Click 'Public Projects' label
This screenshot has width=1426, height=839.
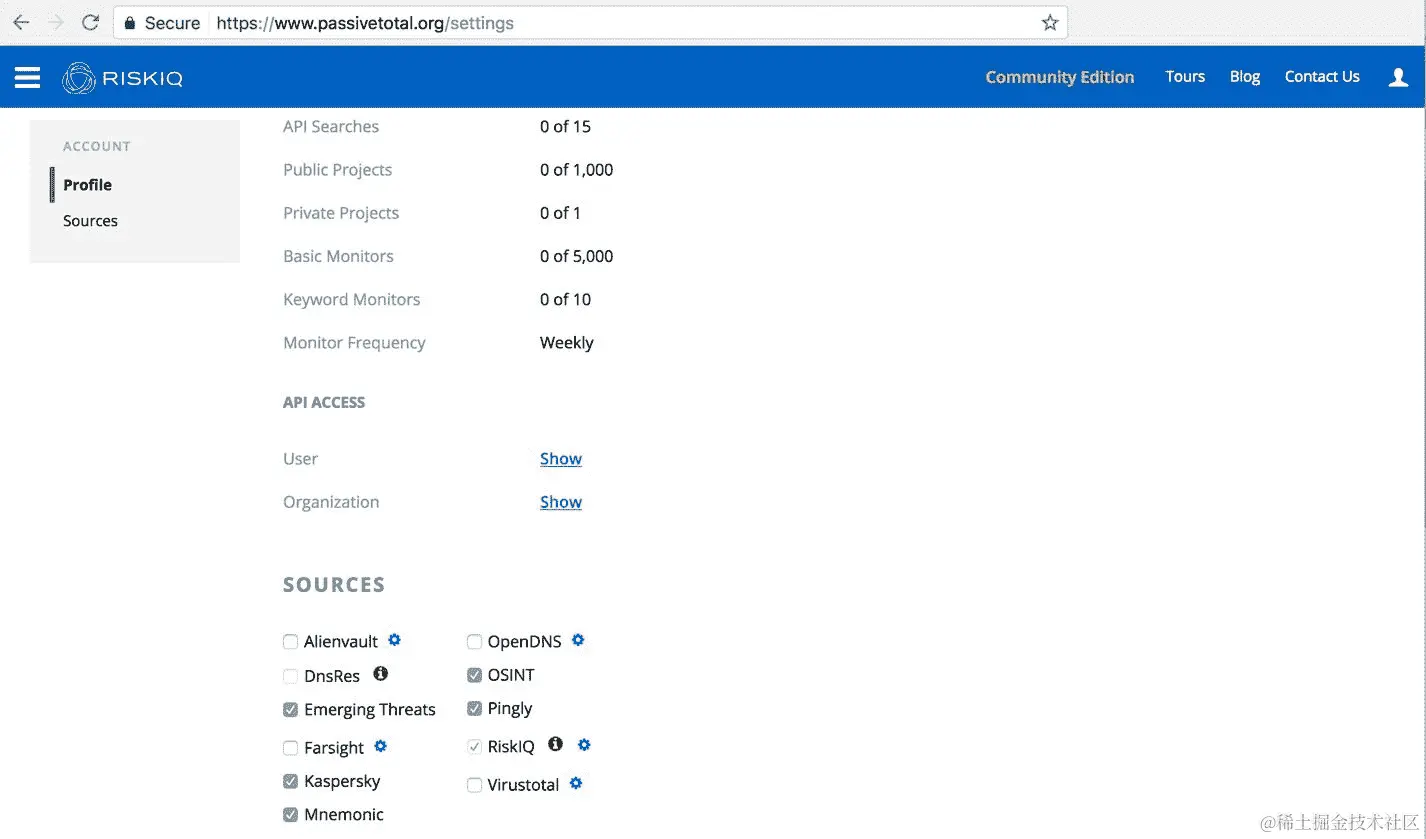coord(338,170)
